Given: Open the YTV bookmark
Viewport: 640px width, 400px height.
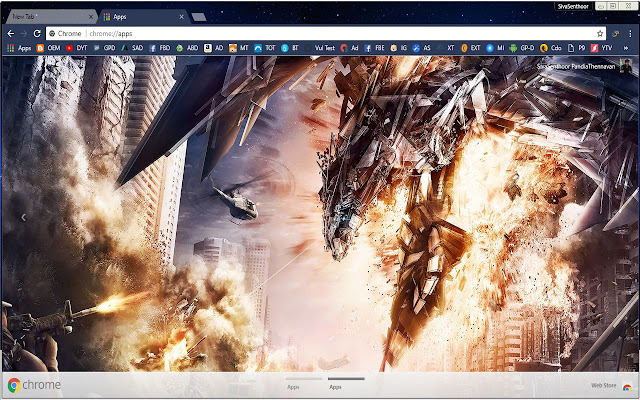Looking at the screenshot, I should [x=602, y=48].
